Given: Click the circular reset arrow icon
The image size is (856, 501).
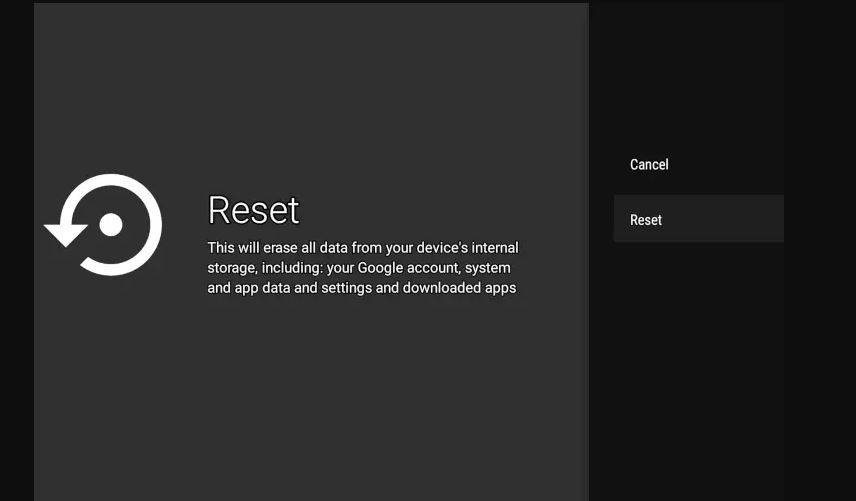Looking at the screenshot, I should pos(104,224).
